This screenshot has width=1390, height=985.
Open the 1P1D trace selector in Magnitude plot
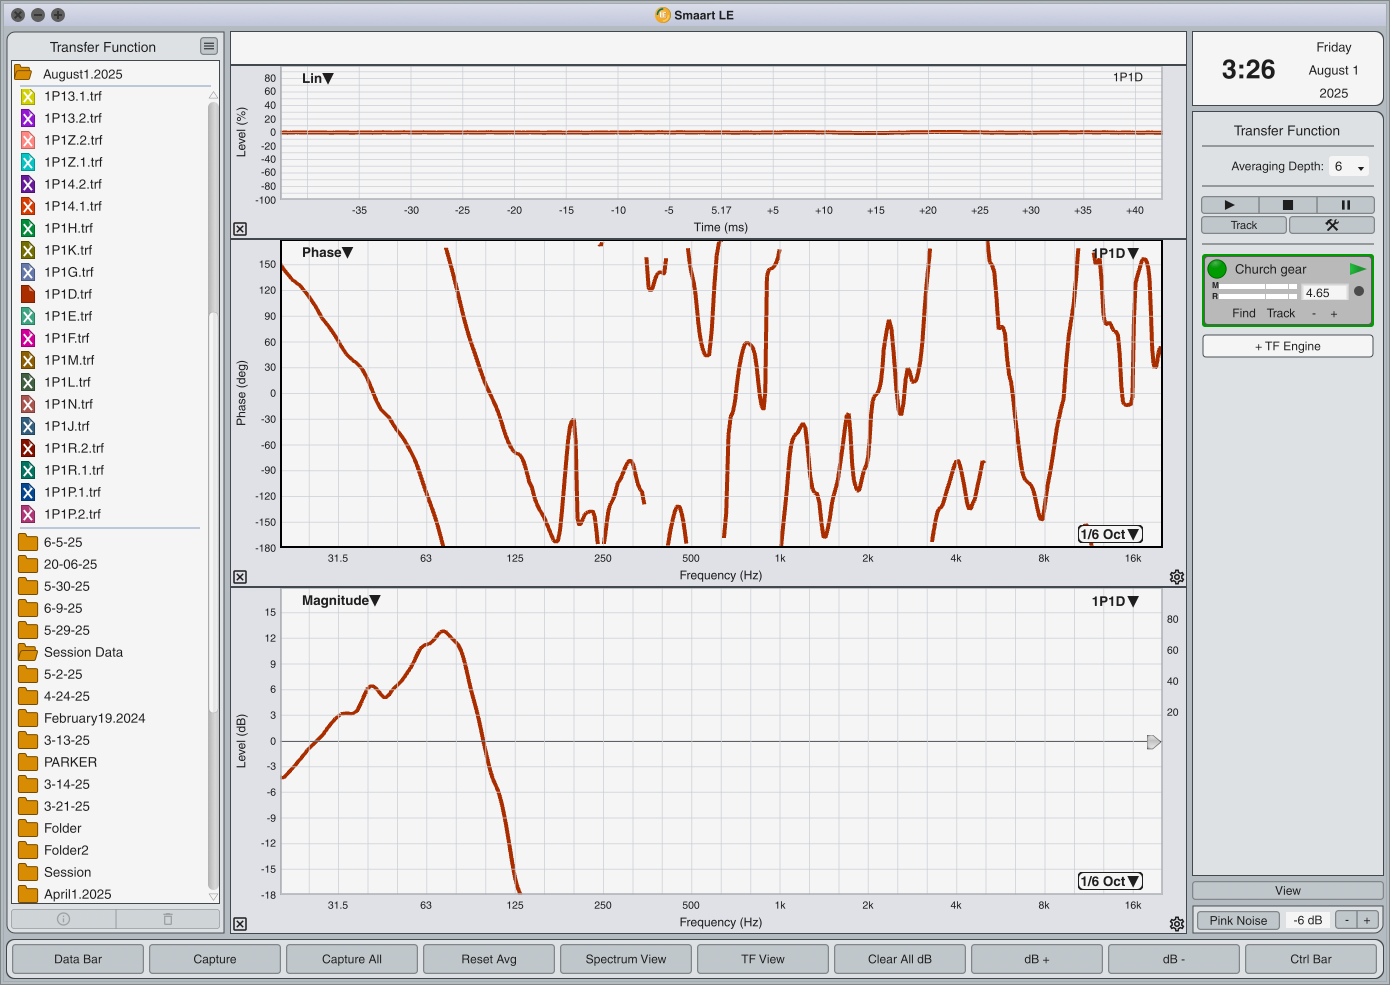point(1115,601)
